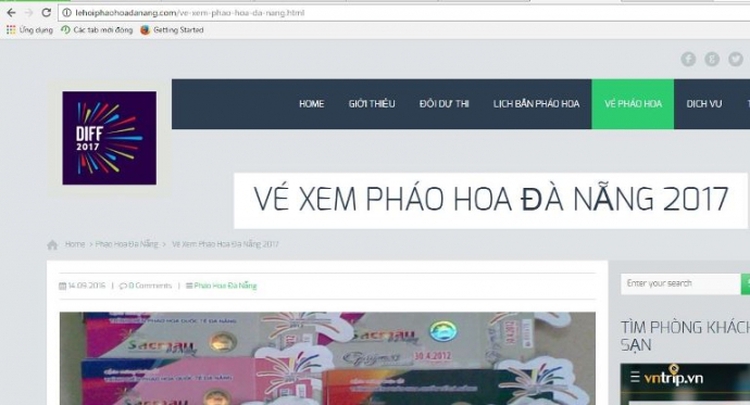Click the DIFF 2017 logo

tap(109, 138)
